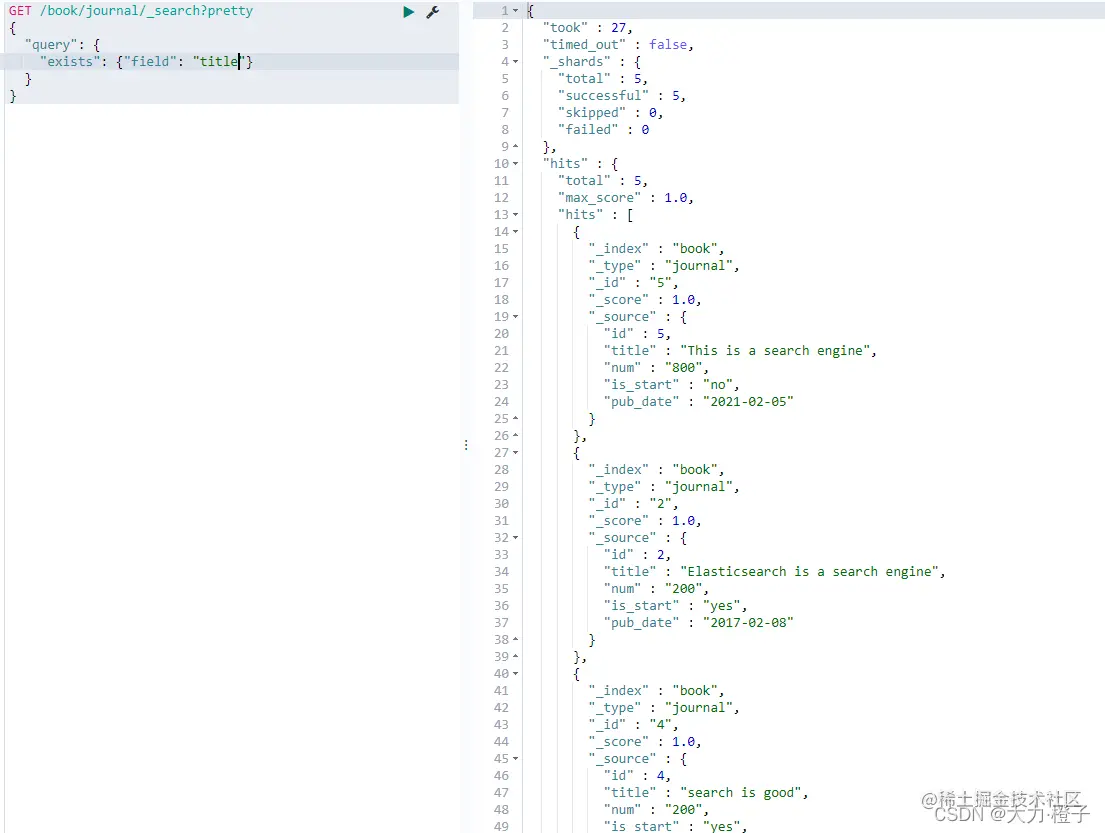The height and width of the screenshot is (833, 1105).
Task: Click "successful" : 5 line
Action: pos(622,95)
